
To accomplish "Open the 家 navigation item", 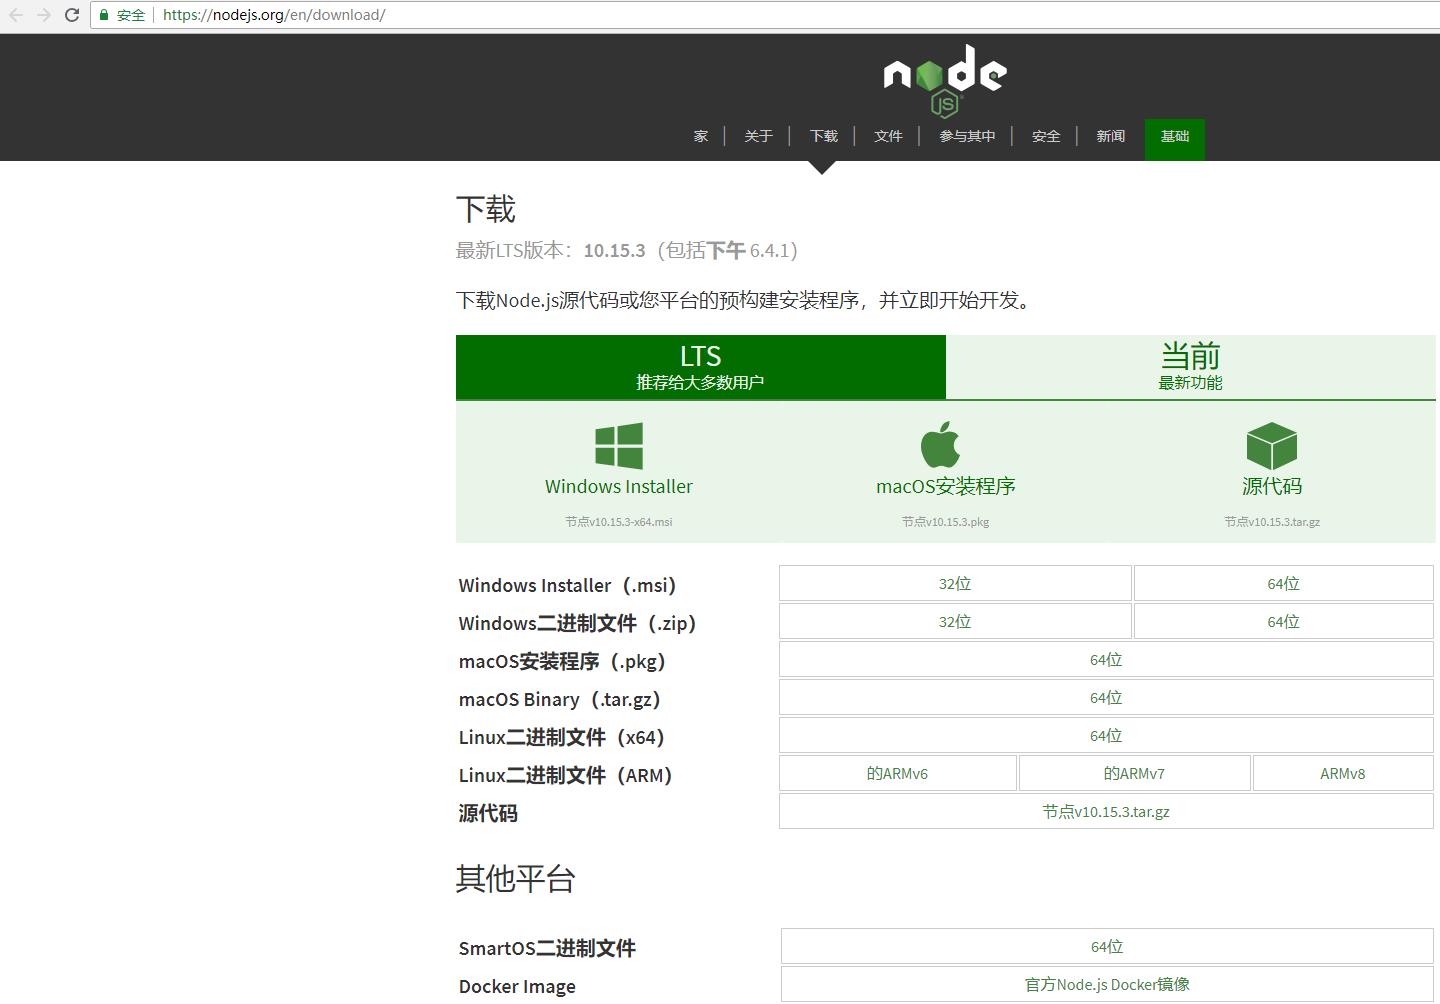I will point(701,136).
